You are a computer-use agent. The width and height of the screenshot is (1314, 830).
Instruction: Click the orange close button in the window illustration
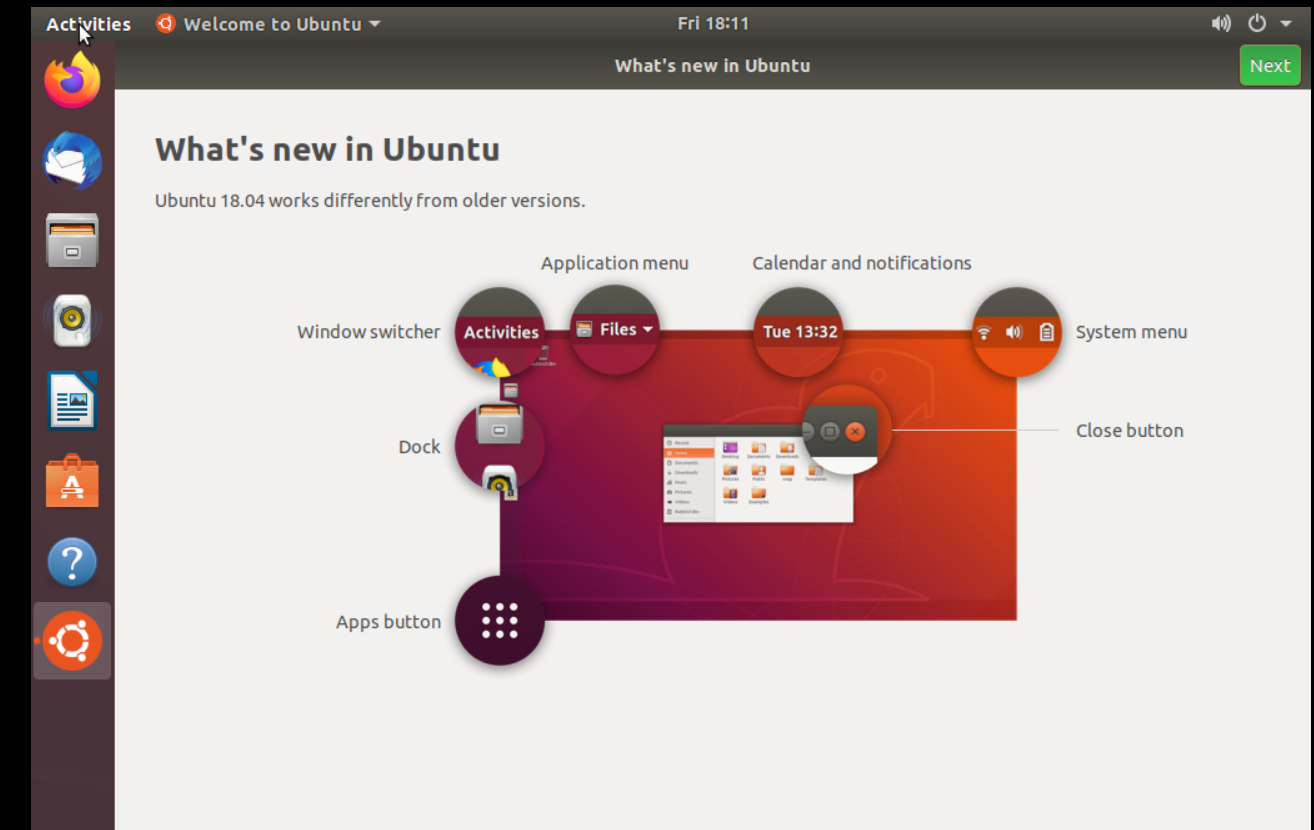click(x=854, y=431)
